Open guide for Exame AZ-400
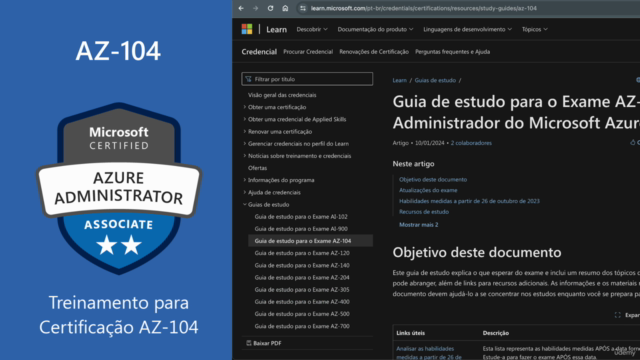 click(x=302, y=302)
